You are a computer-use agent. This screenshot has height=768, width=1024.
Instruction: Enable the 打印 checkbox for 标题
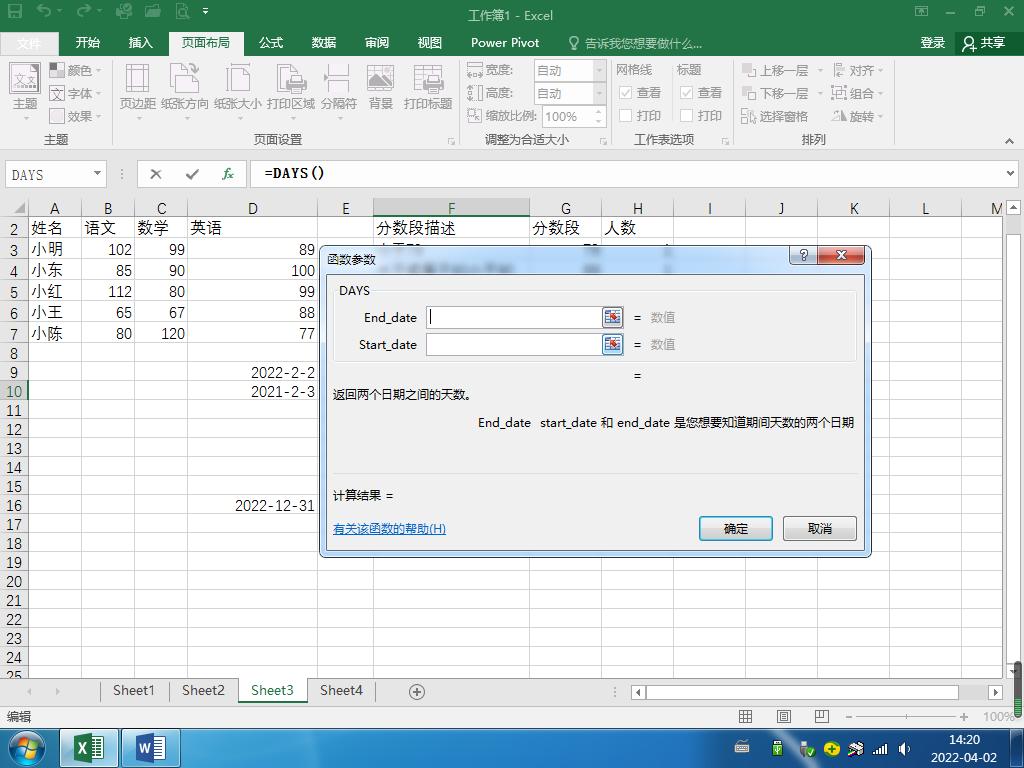click(x=685, y=116)
